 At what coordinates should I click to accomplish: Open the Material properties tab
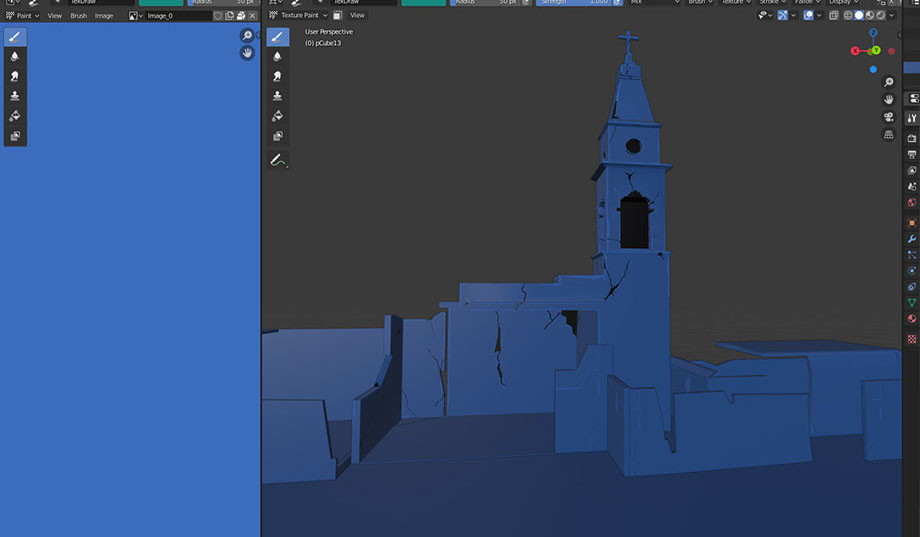911,319
